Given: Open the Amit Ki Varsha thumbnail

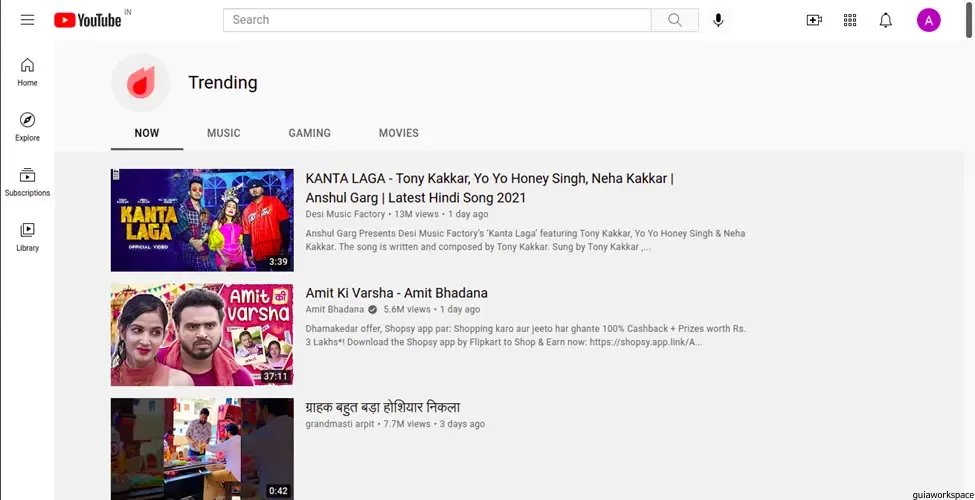Looking at the screenshot, I should coord(202,335).
